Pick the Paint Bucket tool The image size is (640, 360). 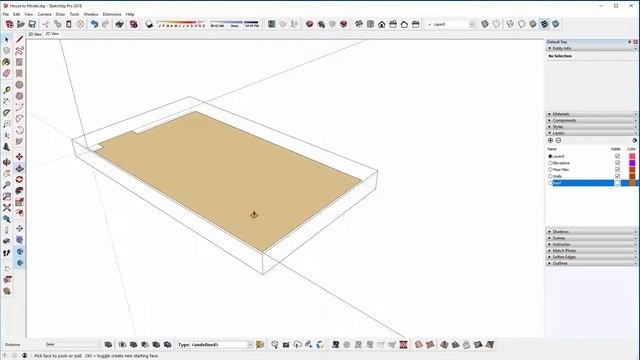(7, 62)
